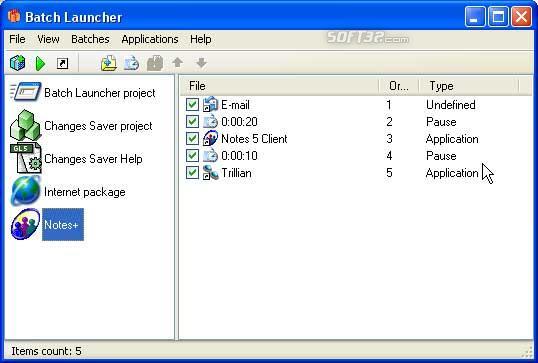Screen dimensions: 538x363
Task: Maximize the Batch Launcher window
Action: [x=498, y=16]
